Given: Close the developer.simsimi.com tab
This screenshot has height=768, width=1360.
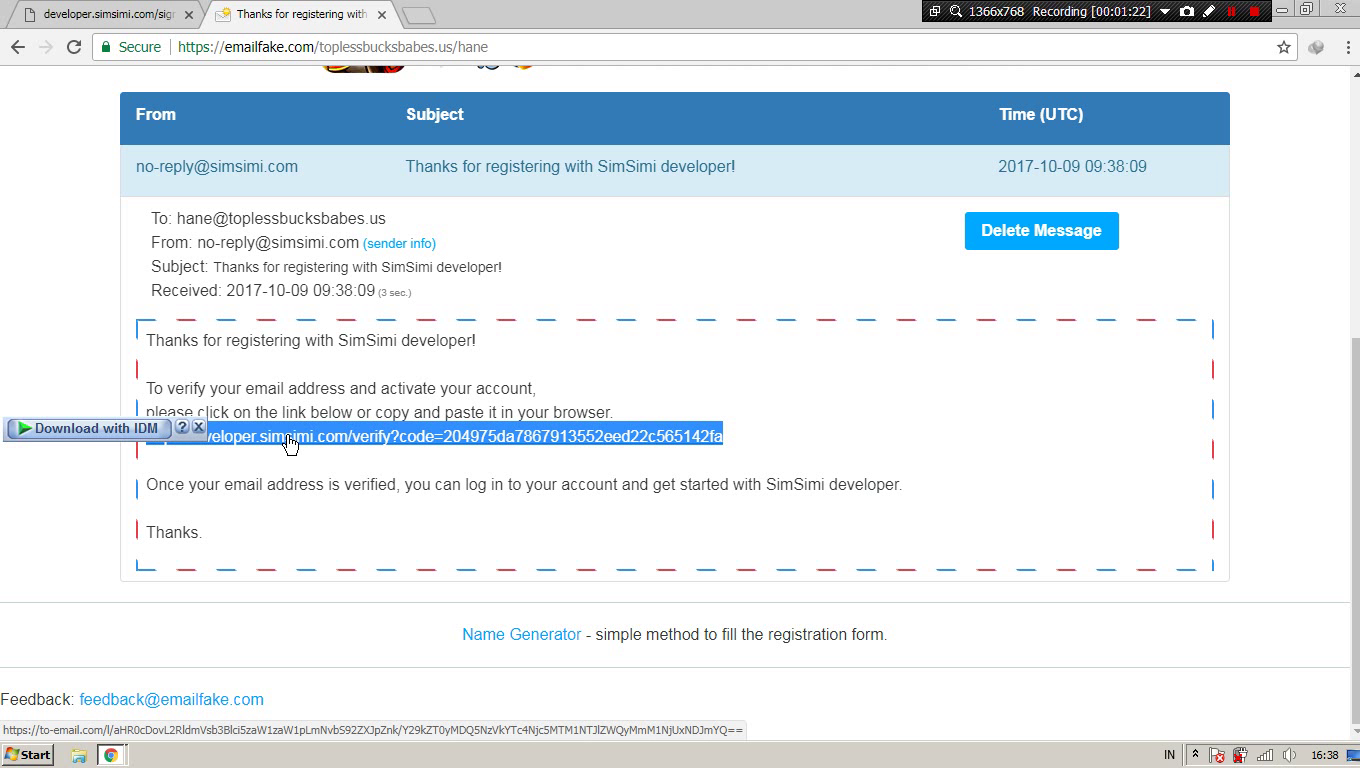Looking at the screenshot, I should (188, 15).
